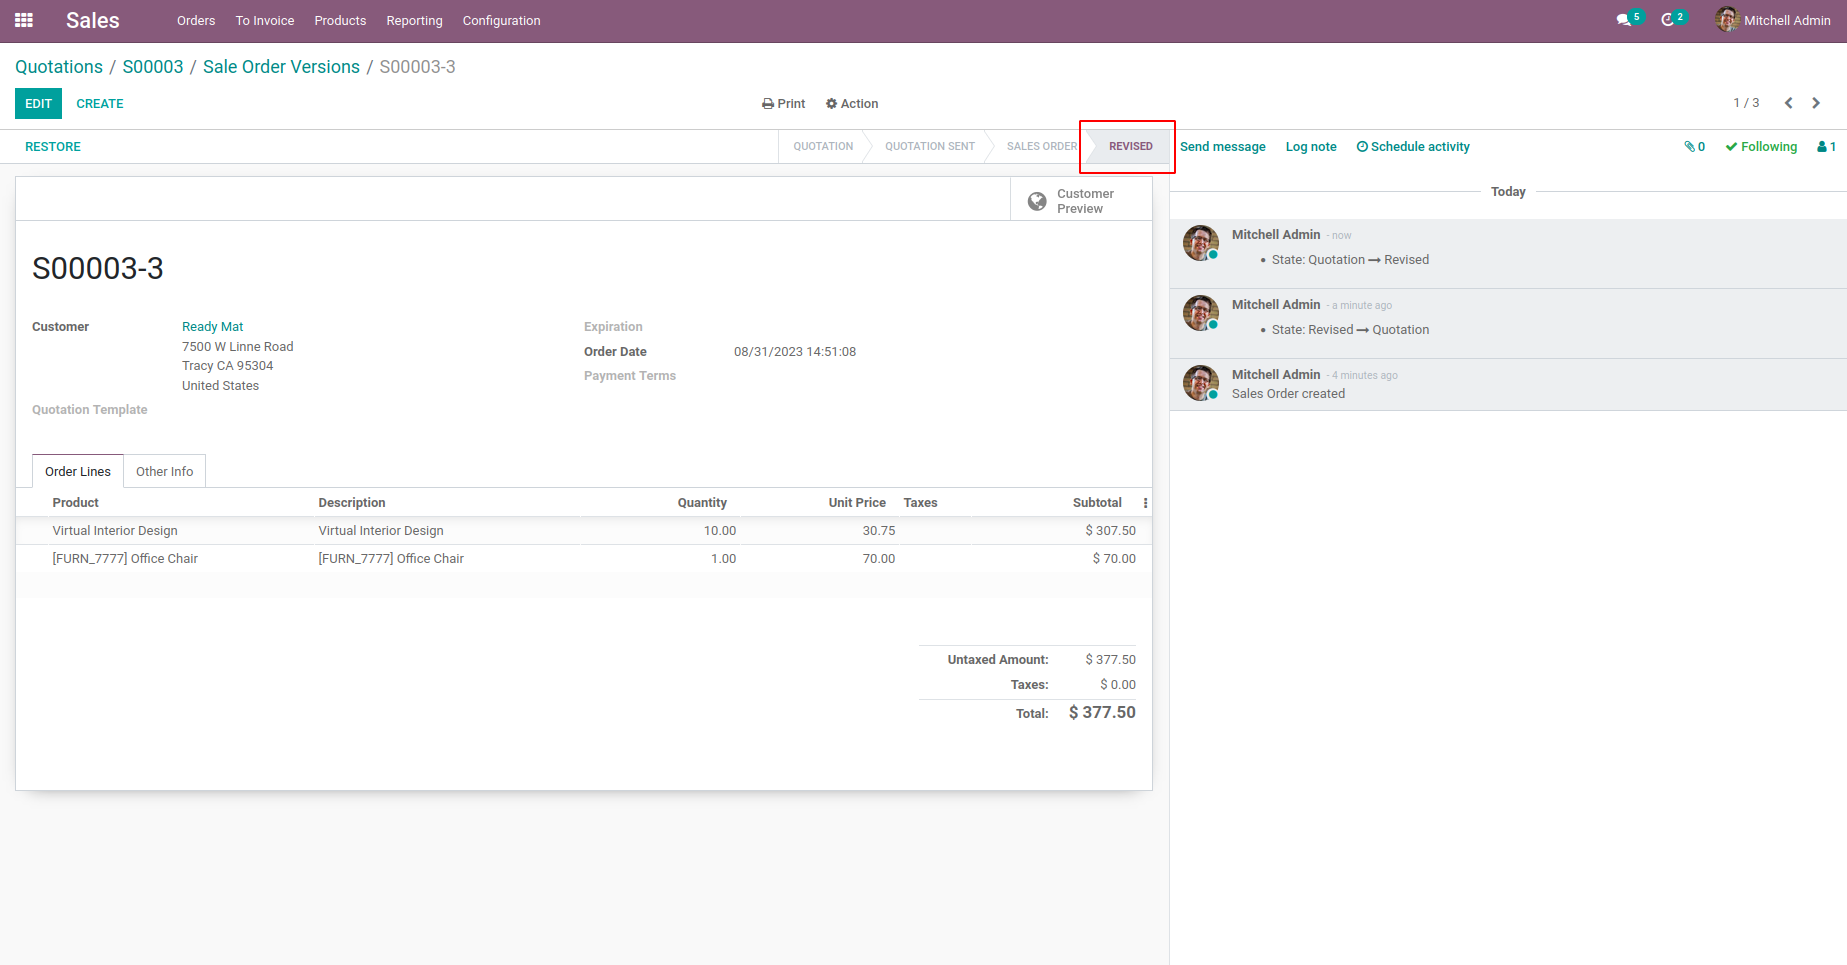Click the QUOTATION status stage

point(823,146)
